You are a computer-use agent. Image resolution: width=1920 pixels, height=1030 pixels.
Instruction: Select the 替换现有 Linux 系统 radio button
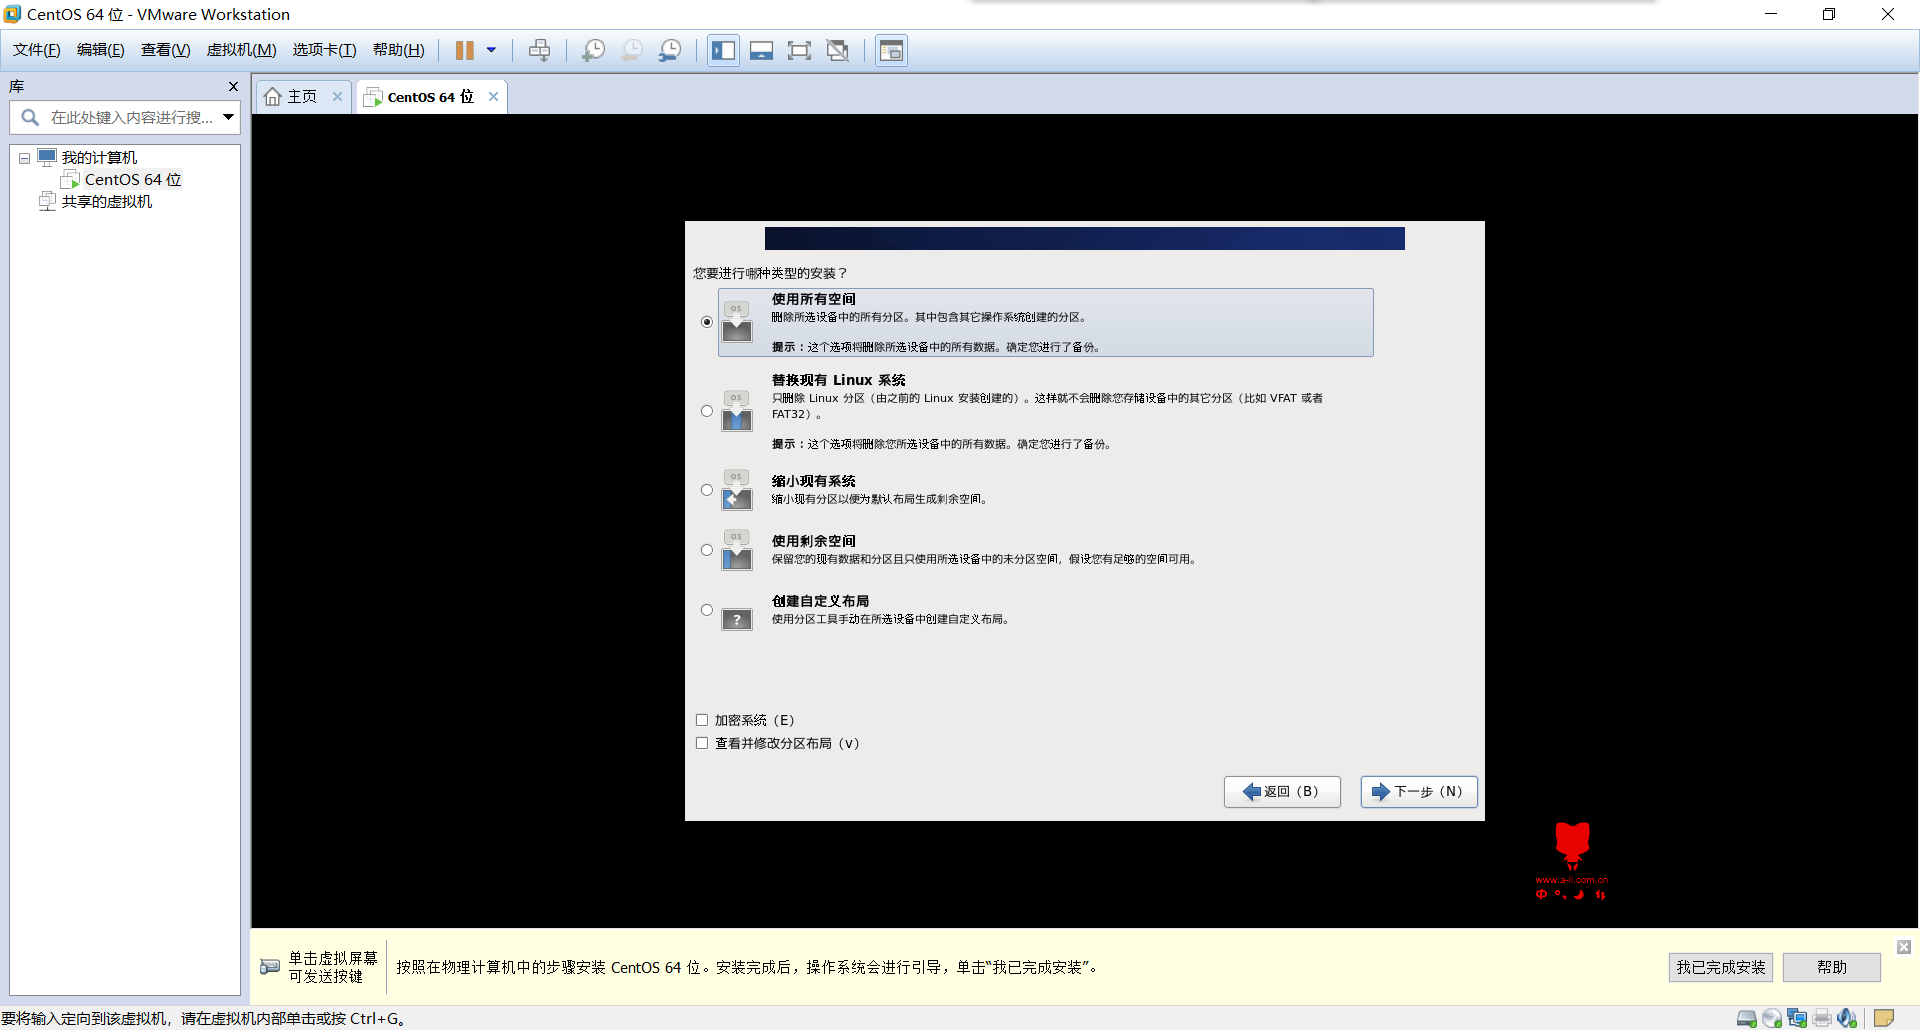tap(707, 411)
